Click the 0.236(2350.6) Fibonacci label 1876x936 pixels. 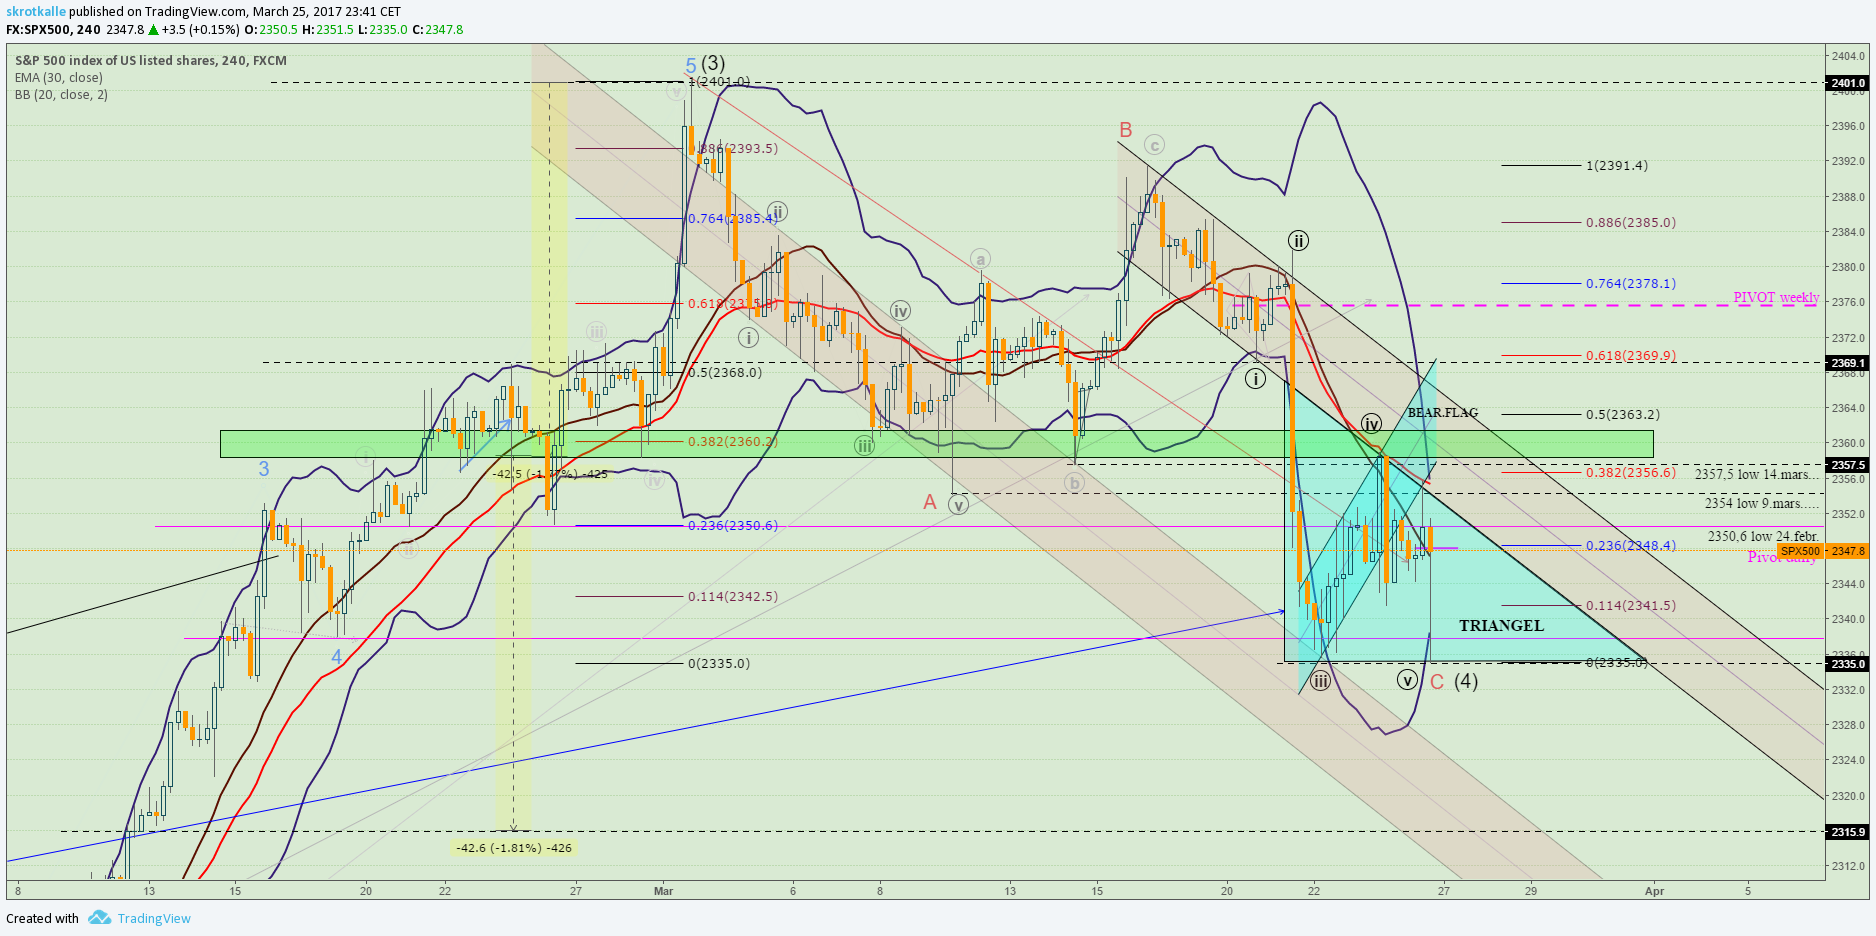(x=733, y=526)
